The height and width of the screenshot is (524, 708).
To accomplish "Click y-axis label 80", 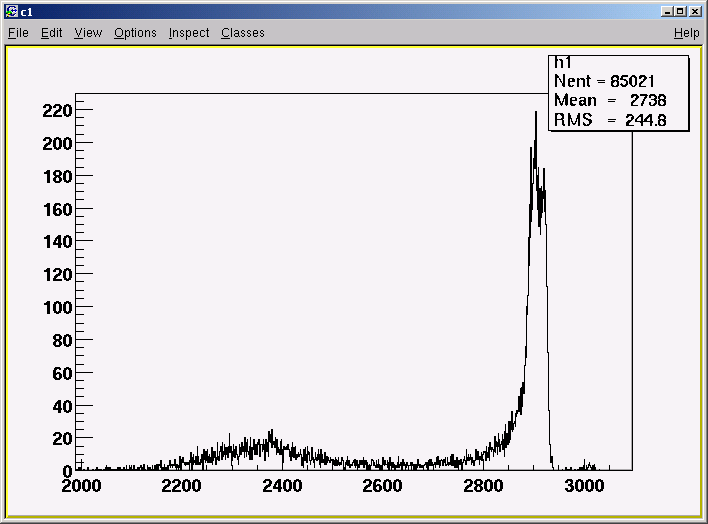I will pyautogui.click(x=62, y=341).
